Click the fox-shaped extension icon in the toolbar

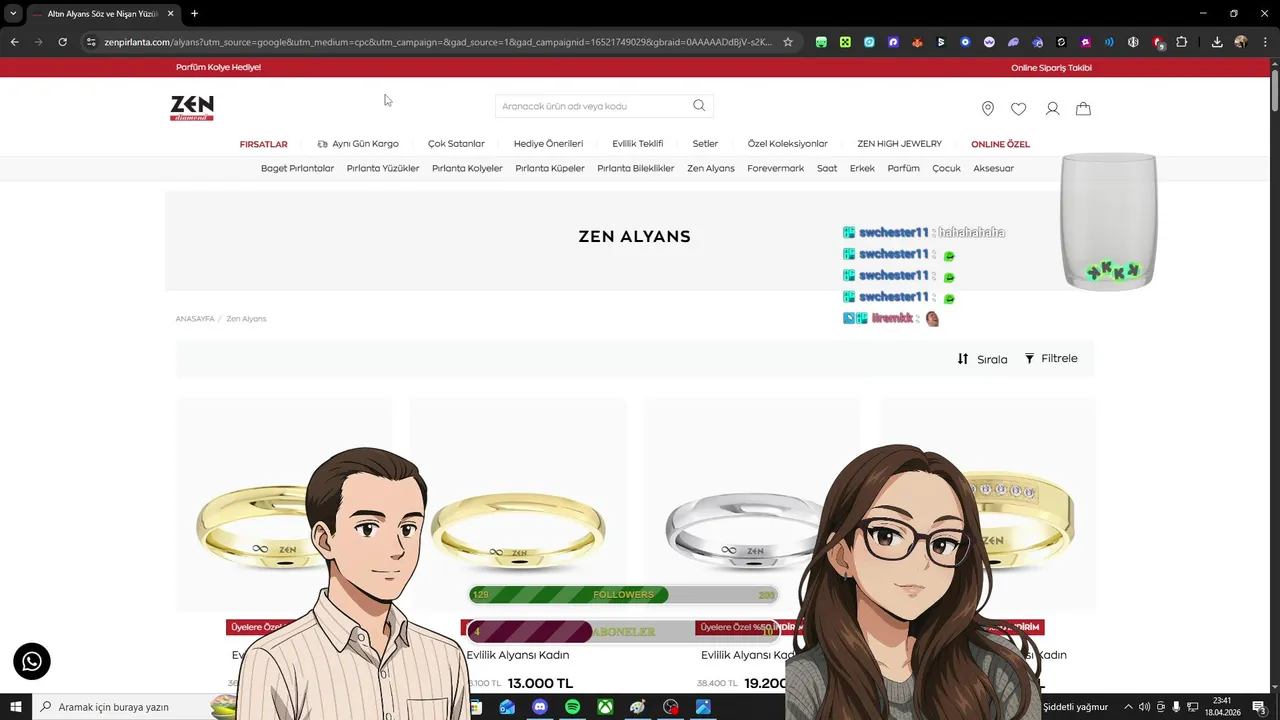coord(917,42)
